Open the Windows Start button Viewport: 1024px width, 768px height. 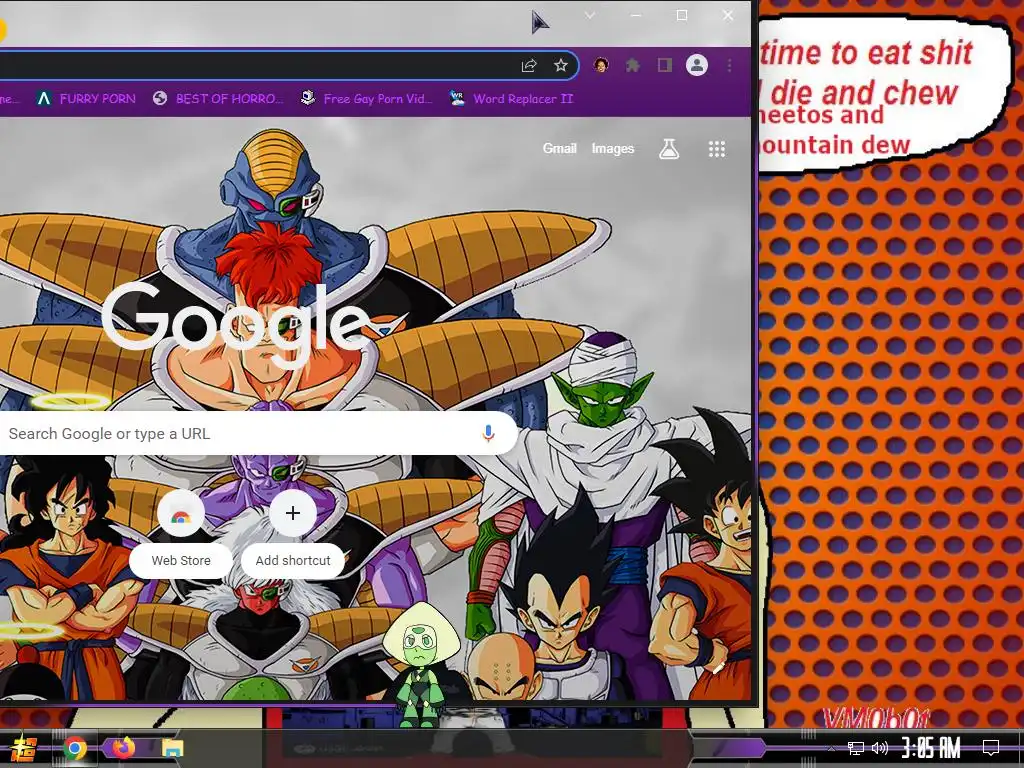tap(24, 748)
